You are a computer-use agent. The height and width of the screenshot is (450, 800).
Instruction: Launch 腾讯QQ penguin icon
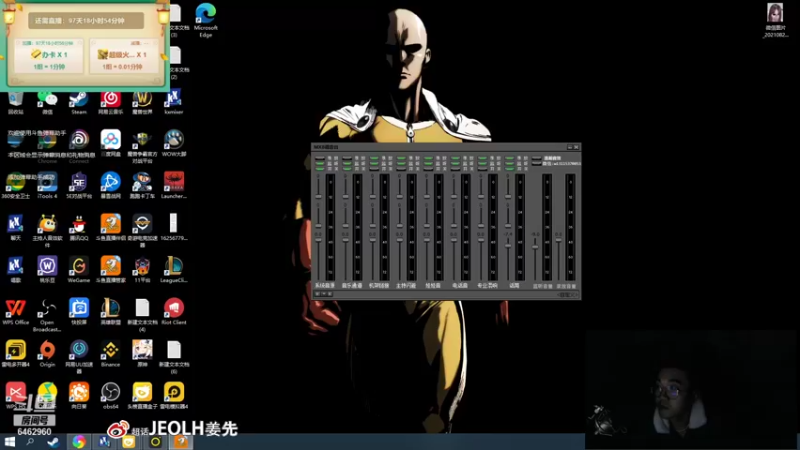(79, 227)
